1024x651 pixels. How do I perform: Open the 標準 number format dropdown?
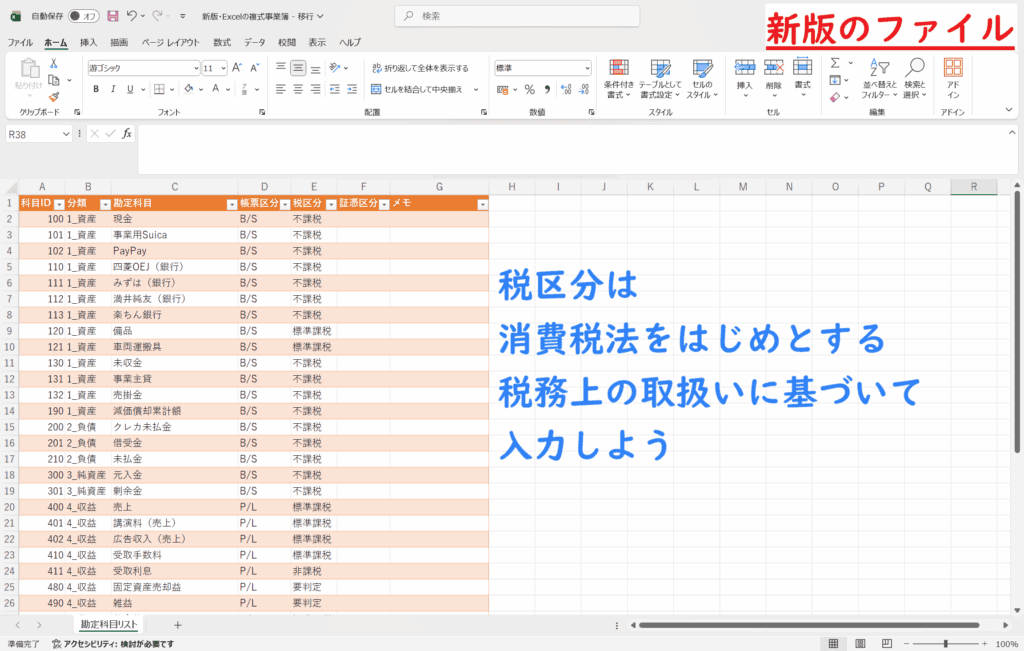point(586,68)
